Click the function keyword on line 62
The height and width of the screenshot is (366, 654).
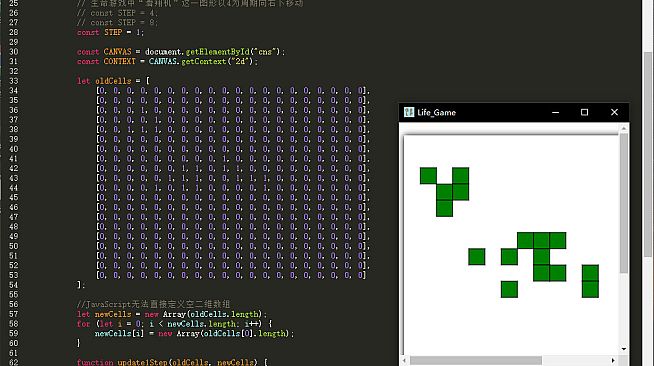click(95, 362)
